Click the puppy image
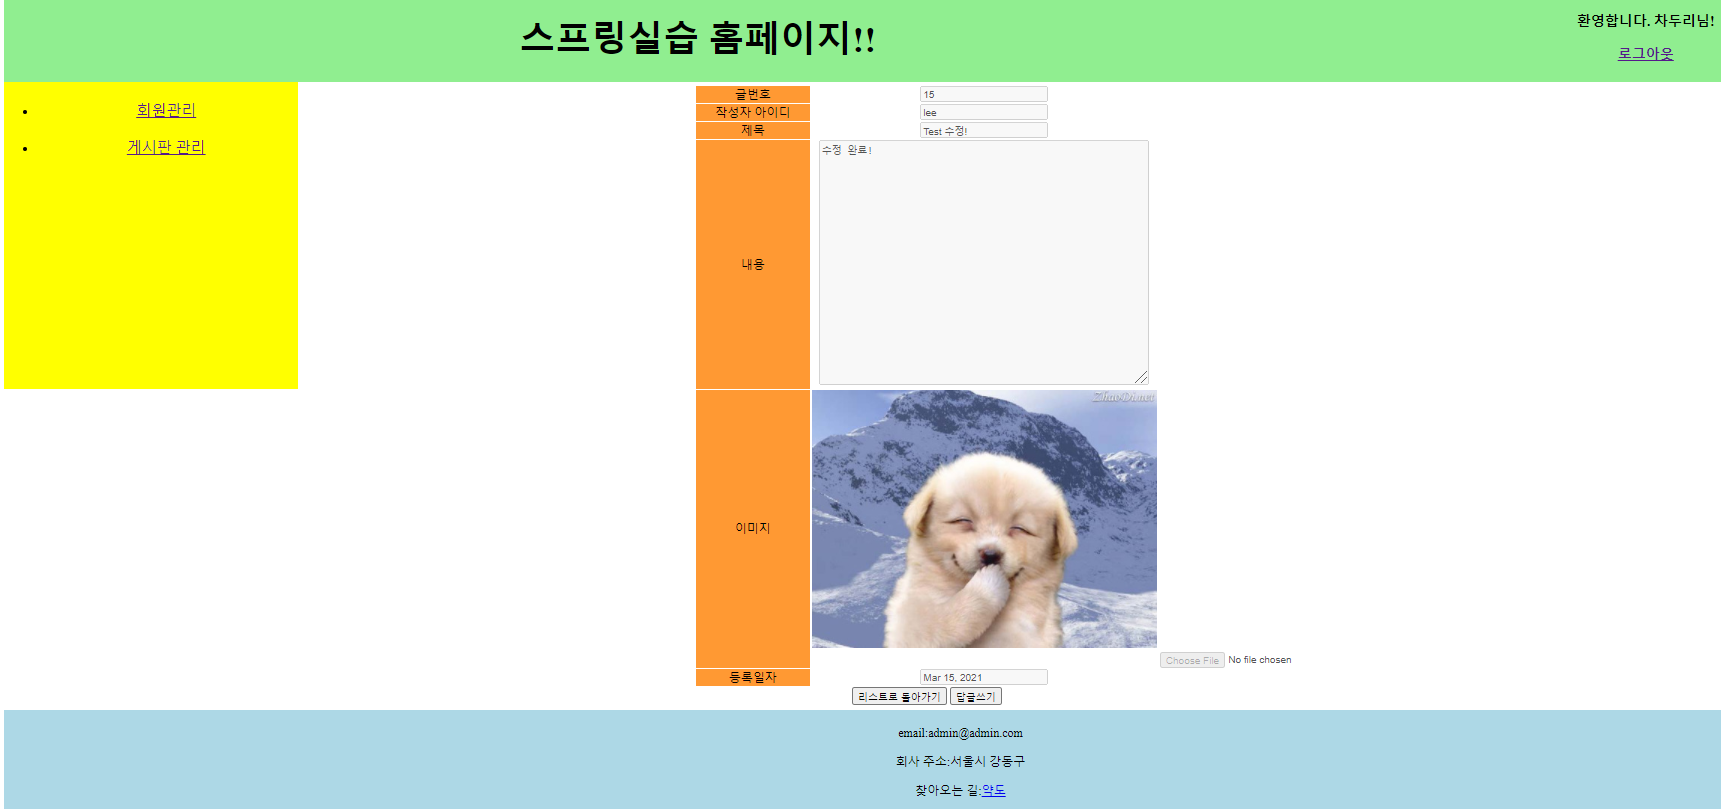Image resolution: width=1721 pixels, height=809 pixels. pyautogui.click(x=984, y=519)
